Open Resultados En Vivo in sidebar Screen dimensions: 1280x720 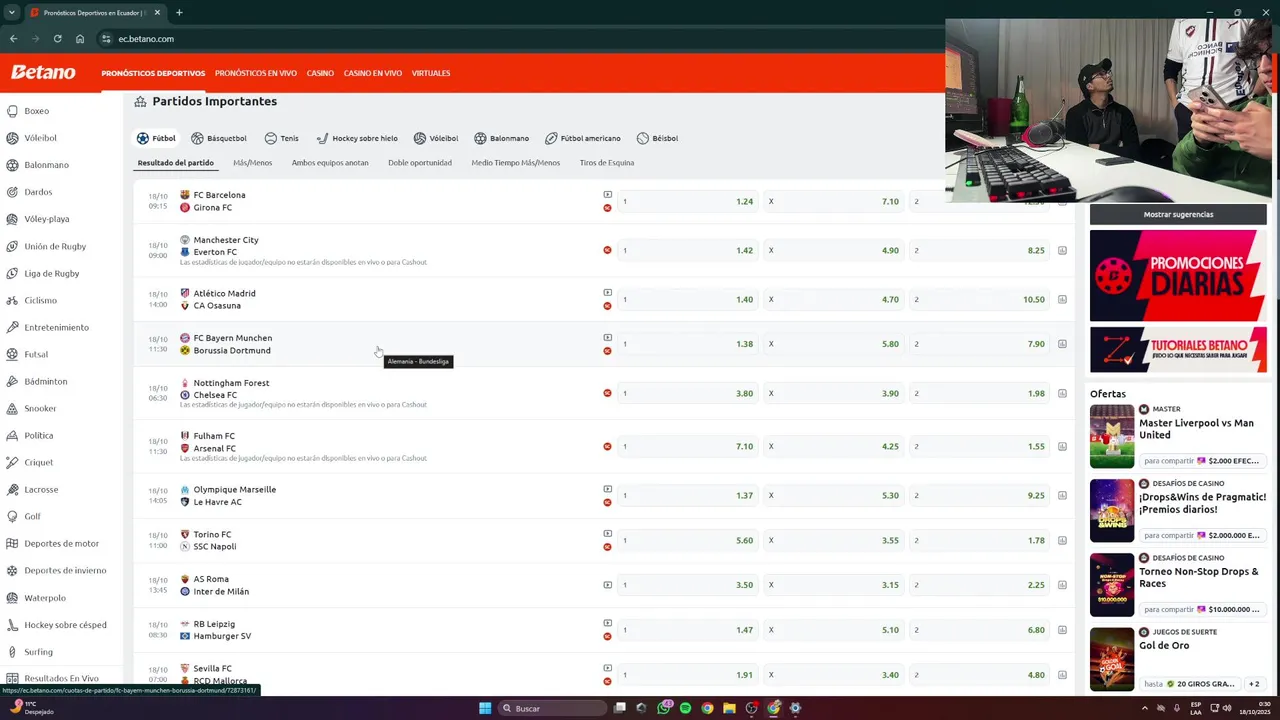(x=61, y=678)
